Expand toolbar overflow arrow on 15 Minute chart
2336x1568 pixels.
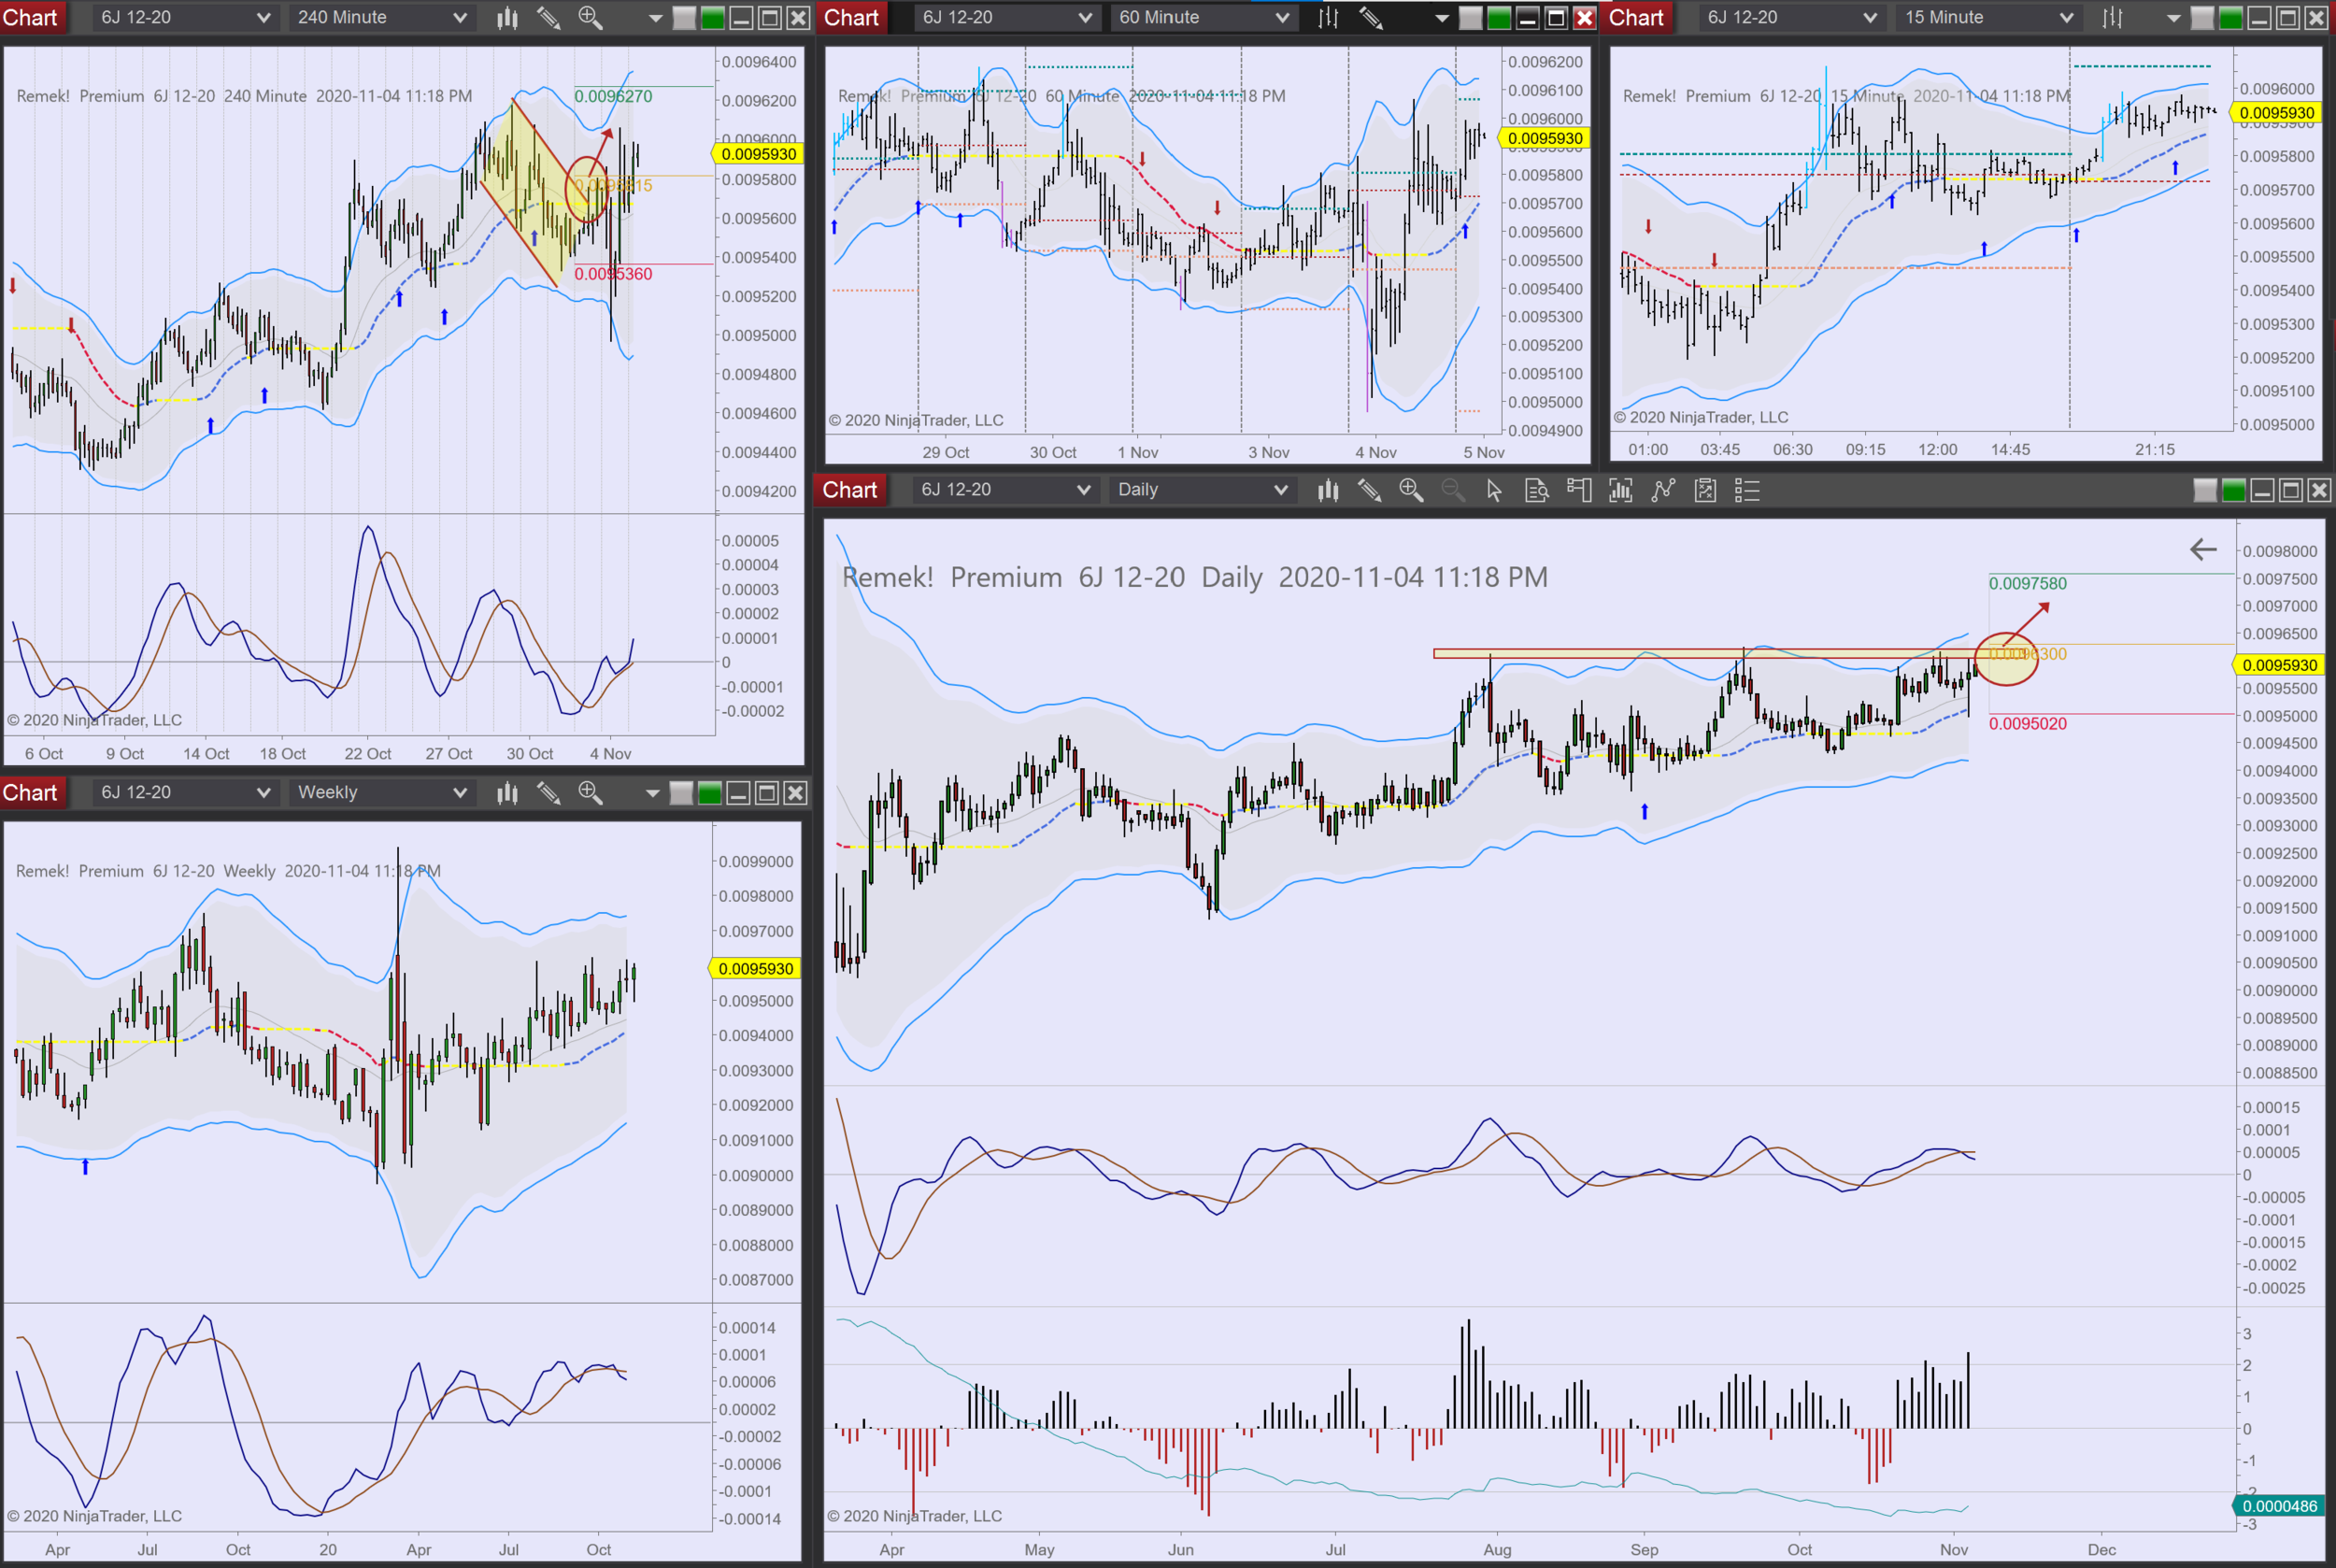point(2173,18)
